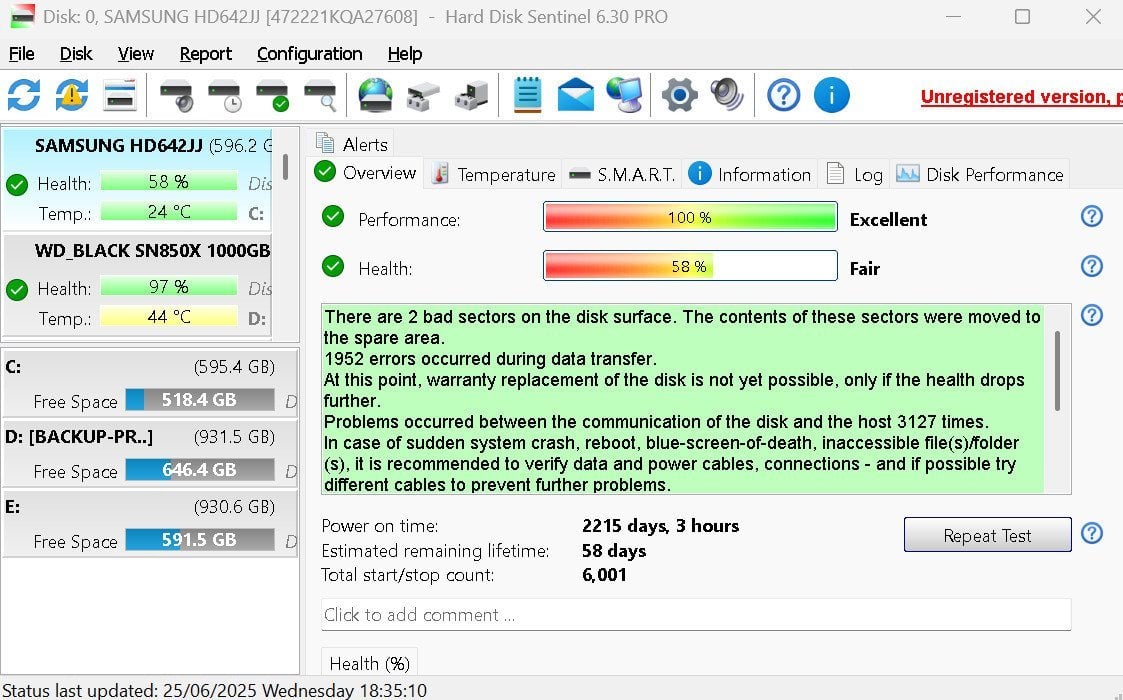The height and width of the screenshot is (700, 1123).
Task: Click green check icon beside overview Health label
Action: click(333, 267)
